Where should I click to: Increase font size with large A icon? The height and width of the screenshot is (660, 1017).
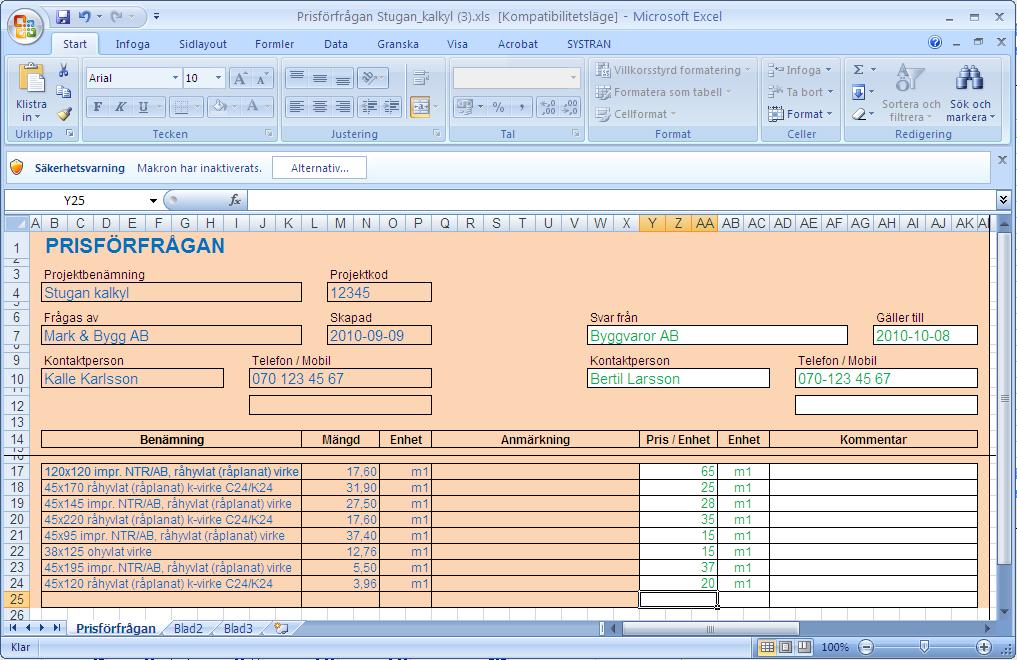pos(239,78)
